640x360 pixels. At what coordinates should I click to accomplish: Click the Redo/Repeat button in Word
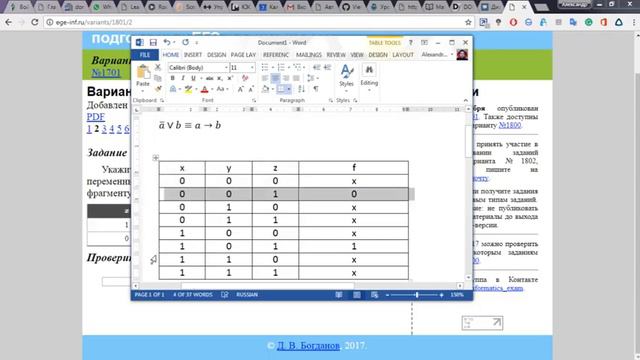point(186,42)
